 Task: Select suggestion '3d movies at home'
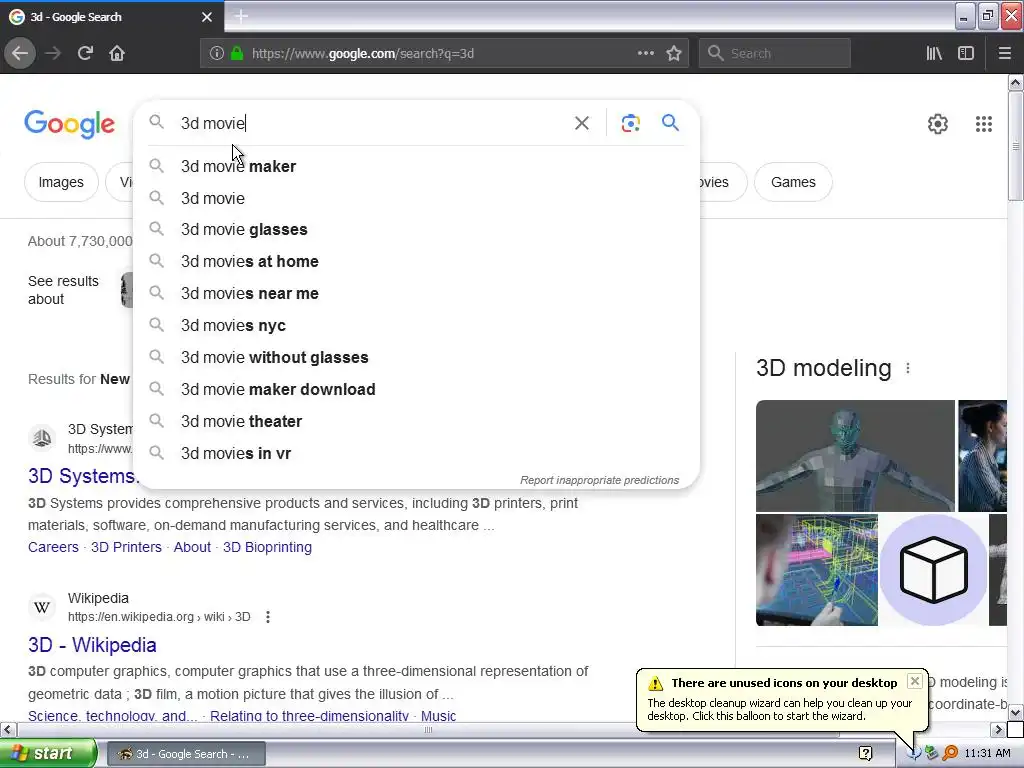click(x=416, y=261)
